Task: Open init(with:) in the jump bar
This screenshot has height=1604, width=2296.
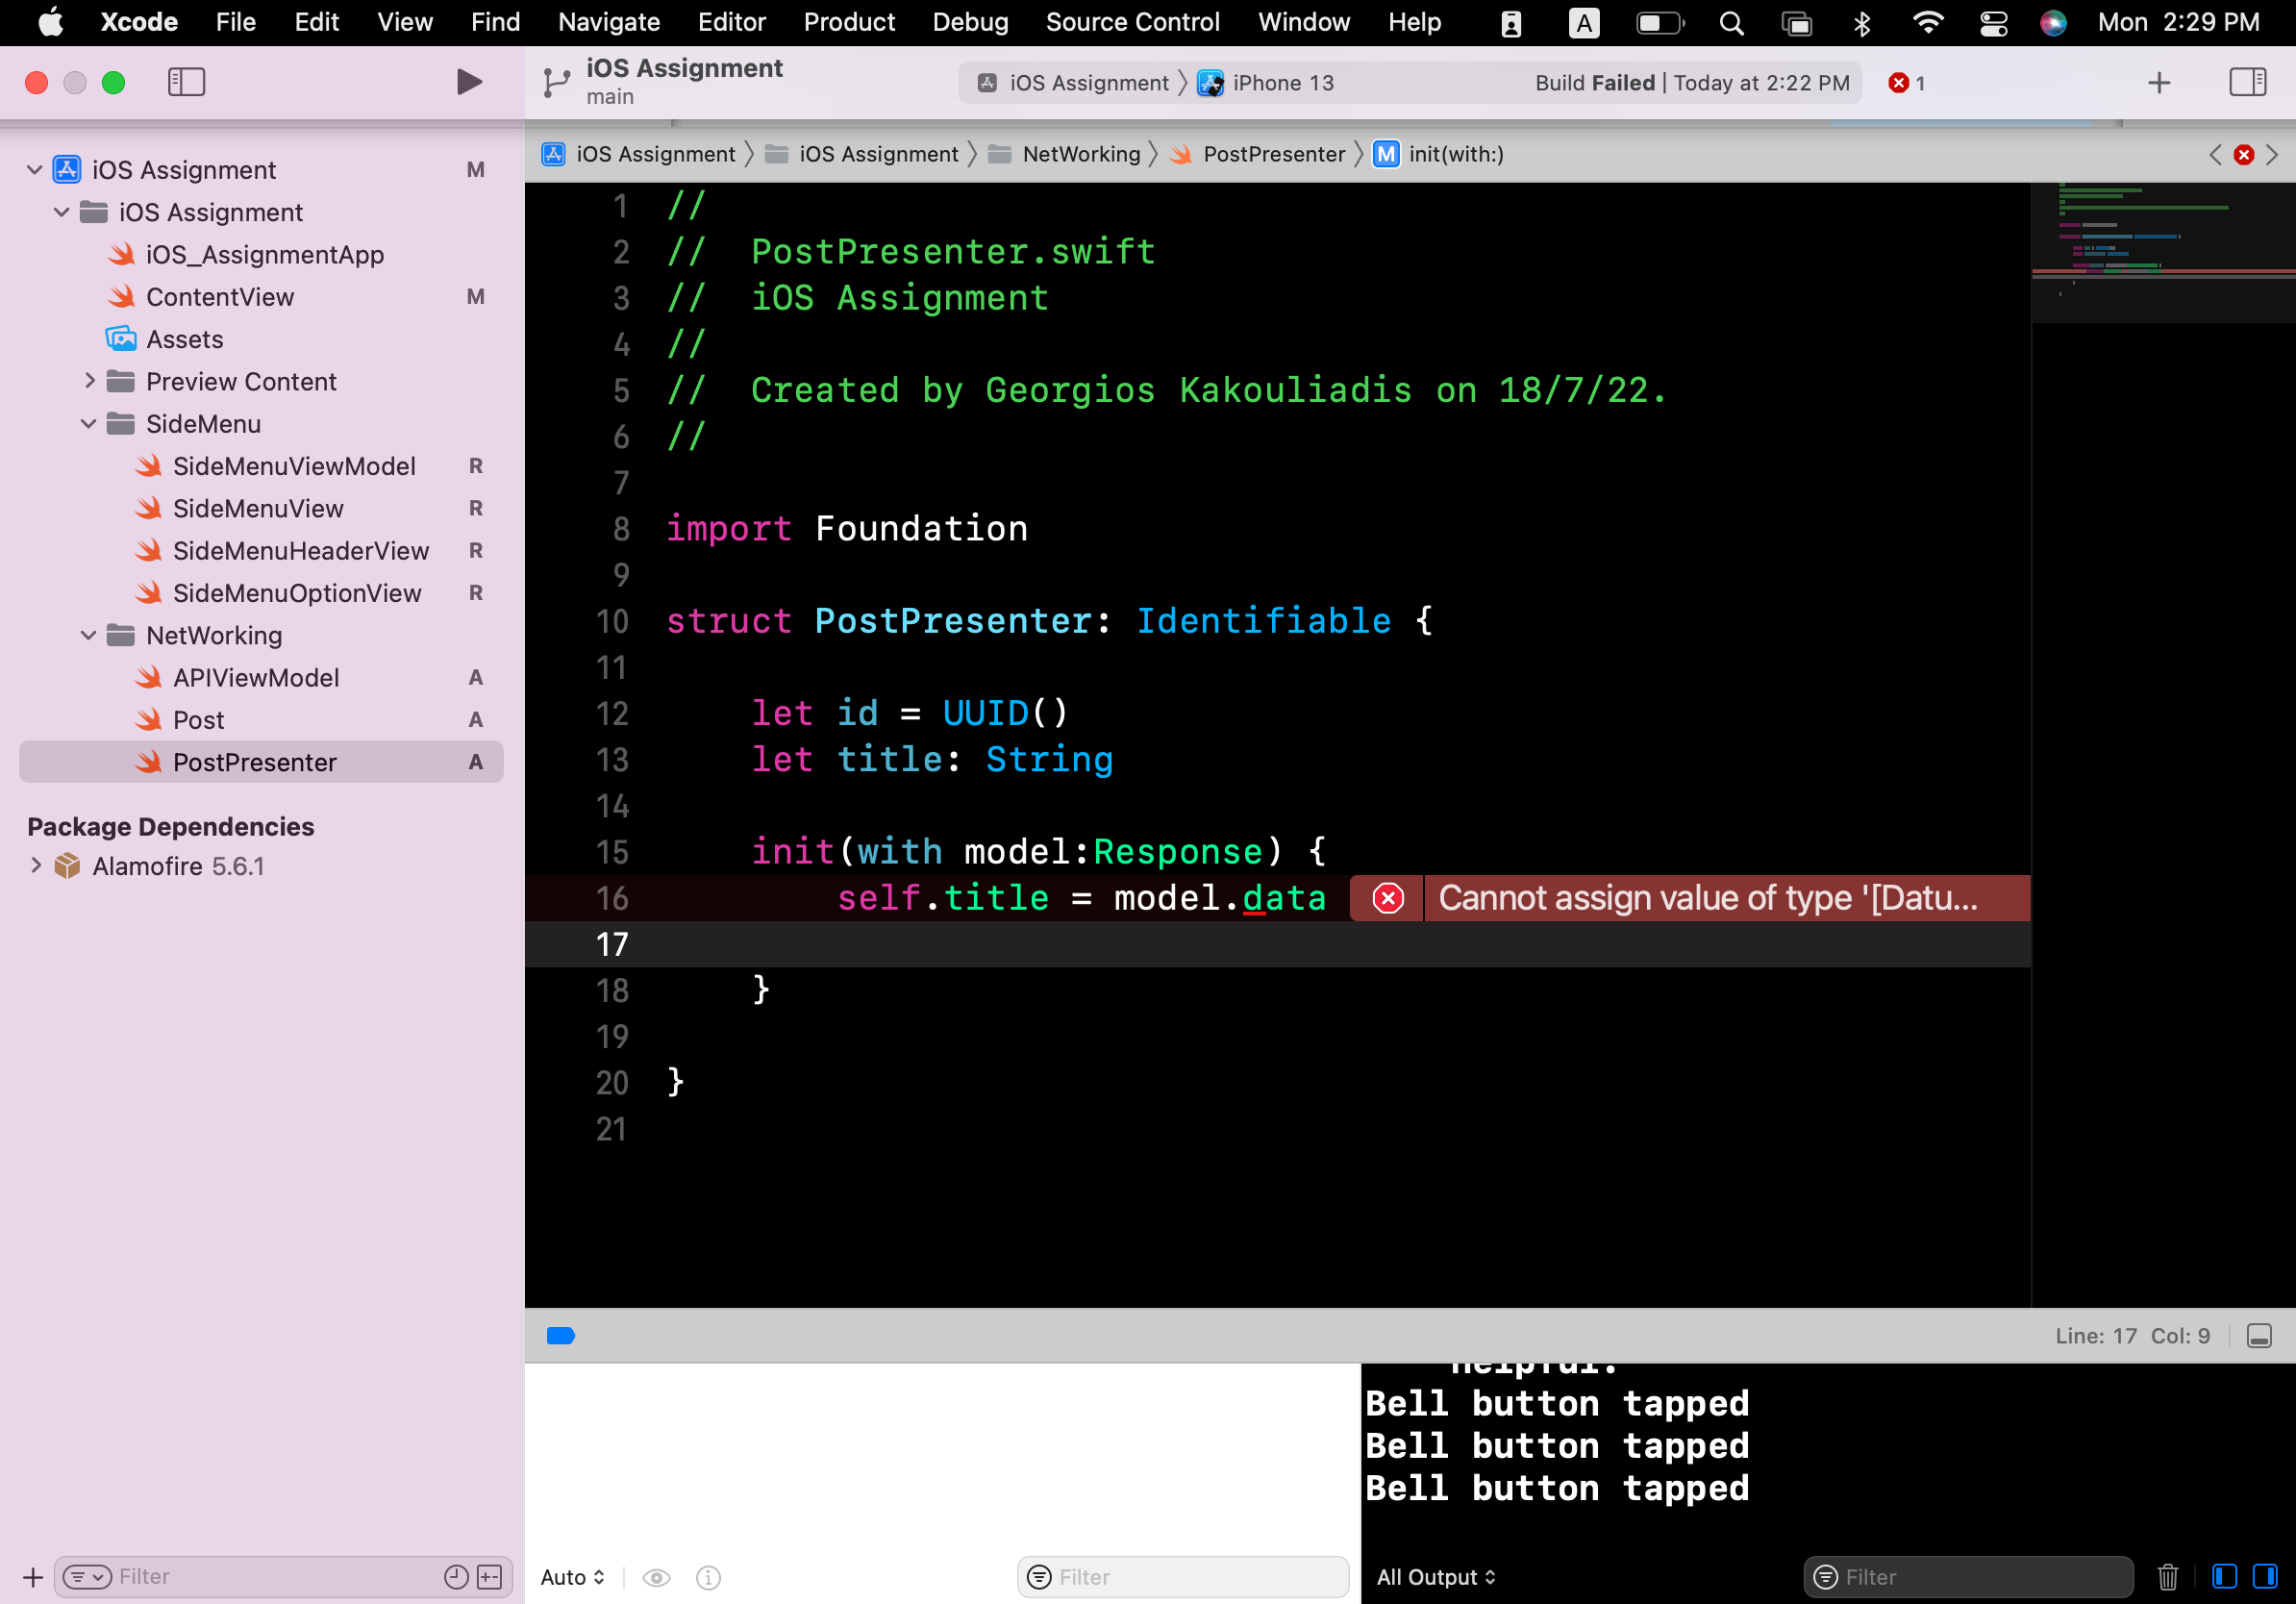Action: pos(1438,154)
